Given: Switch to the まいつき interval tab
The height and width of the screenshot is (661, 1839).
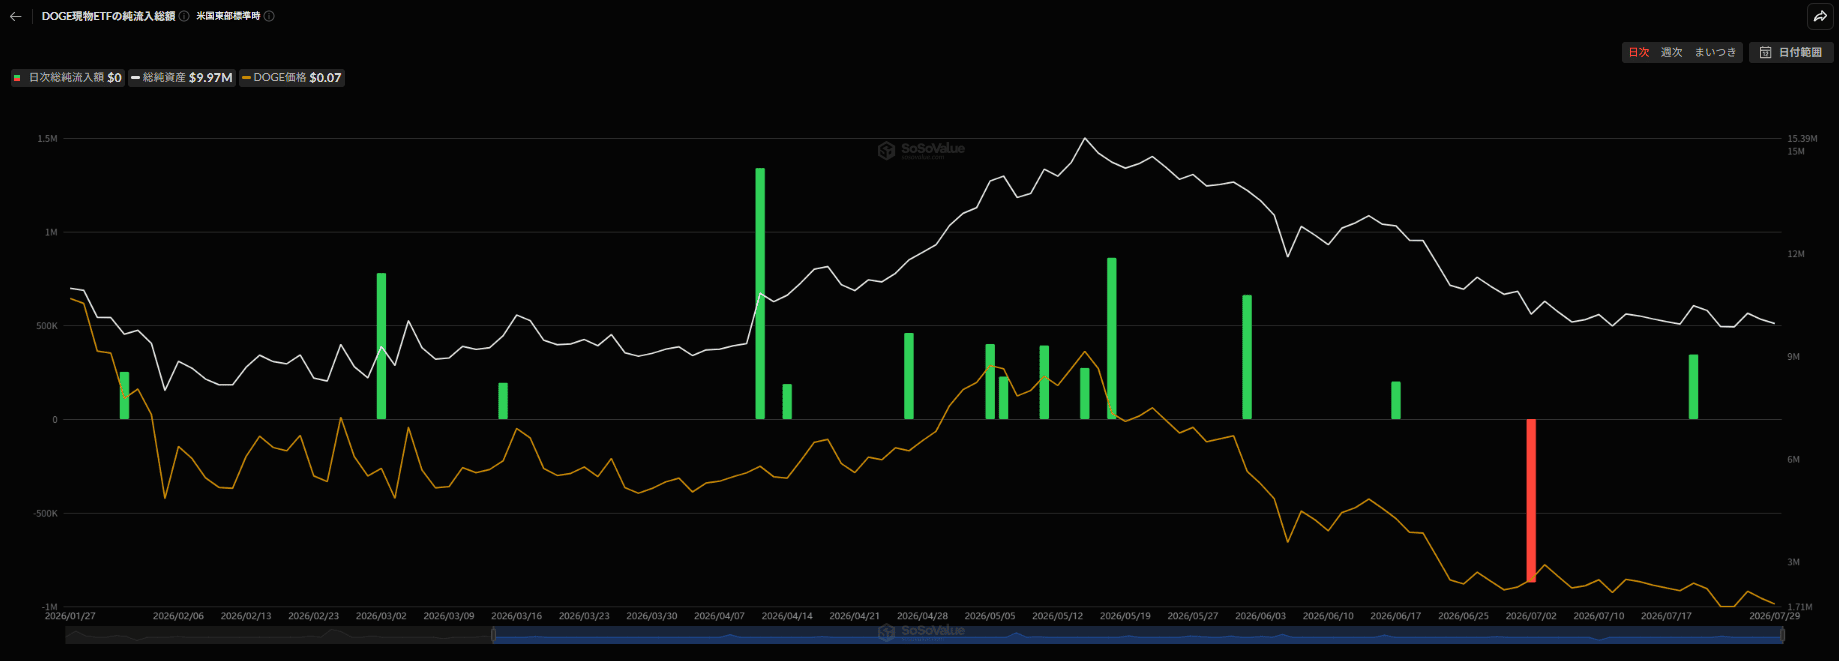Looking at the screenshot, I should pos(1715,52).
